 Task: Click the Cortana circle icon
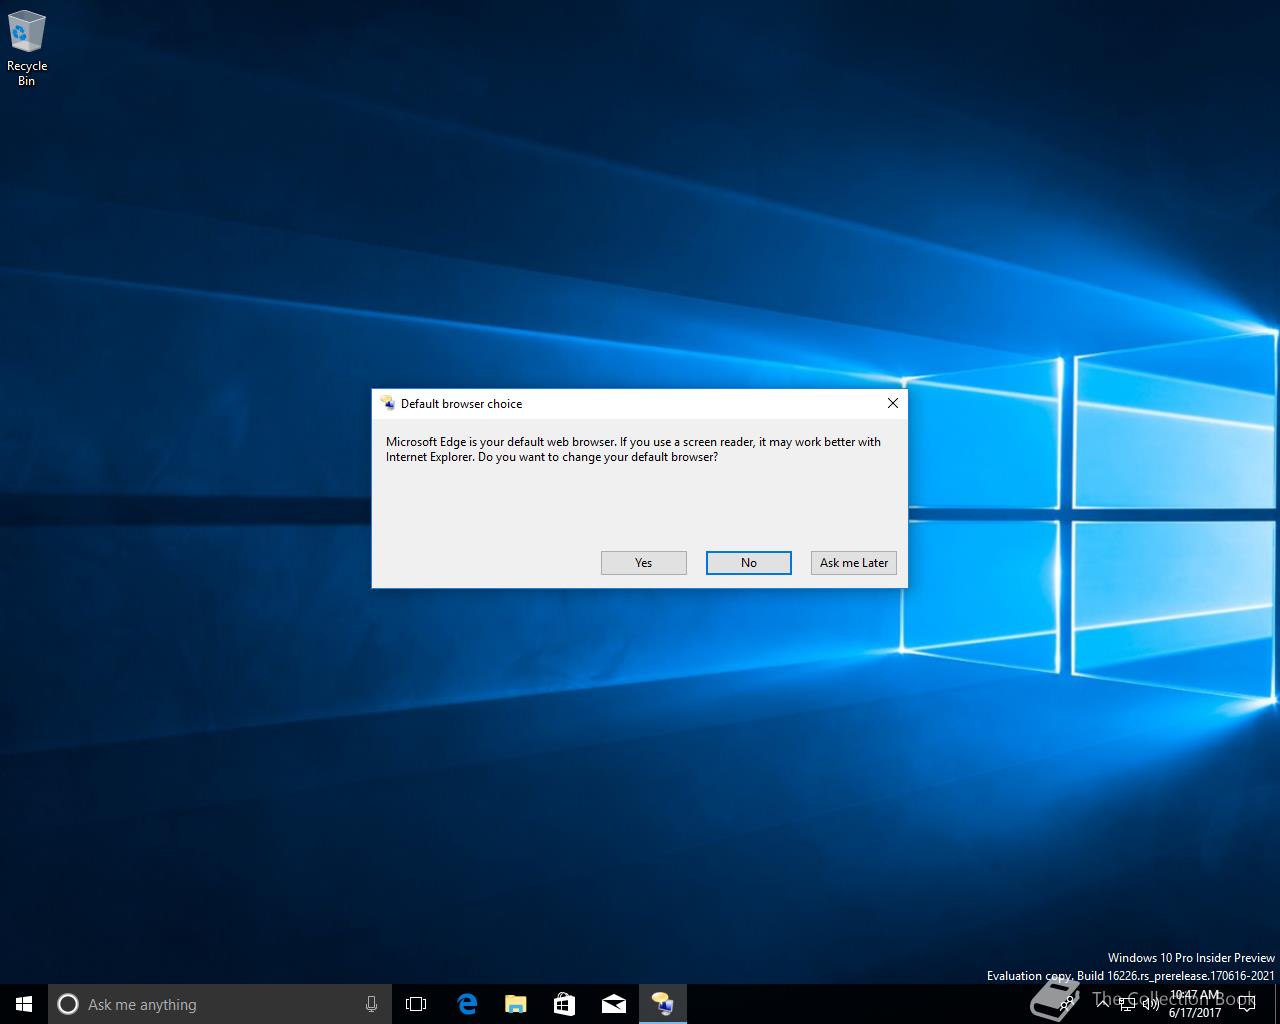tap(68, 1004)
